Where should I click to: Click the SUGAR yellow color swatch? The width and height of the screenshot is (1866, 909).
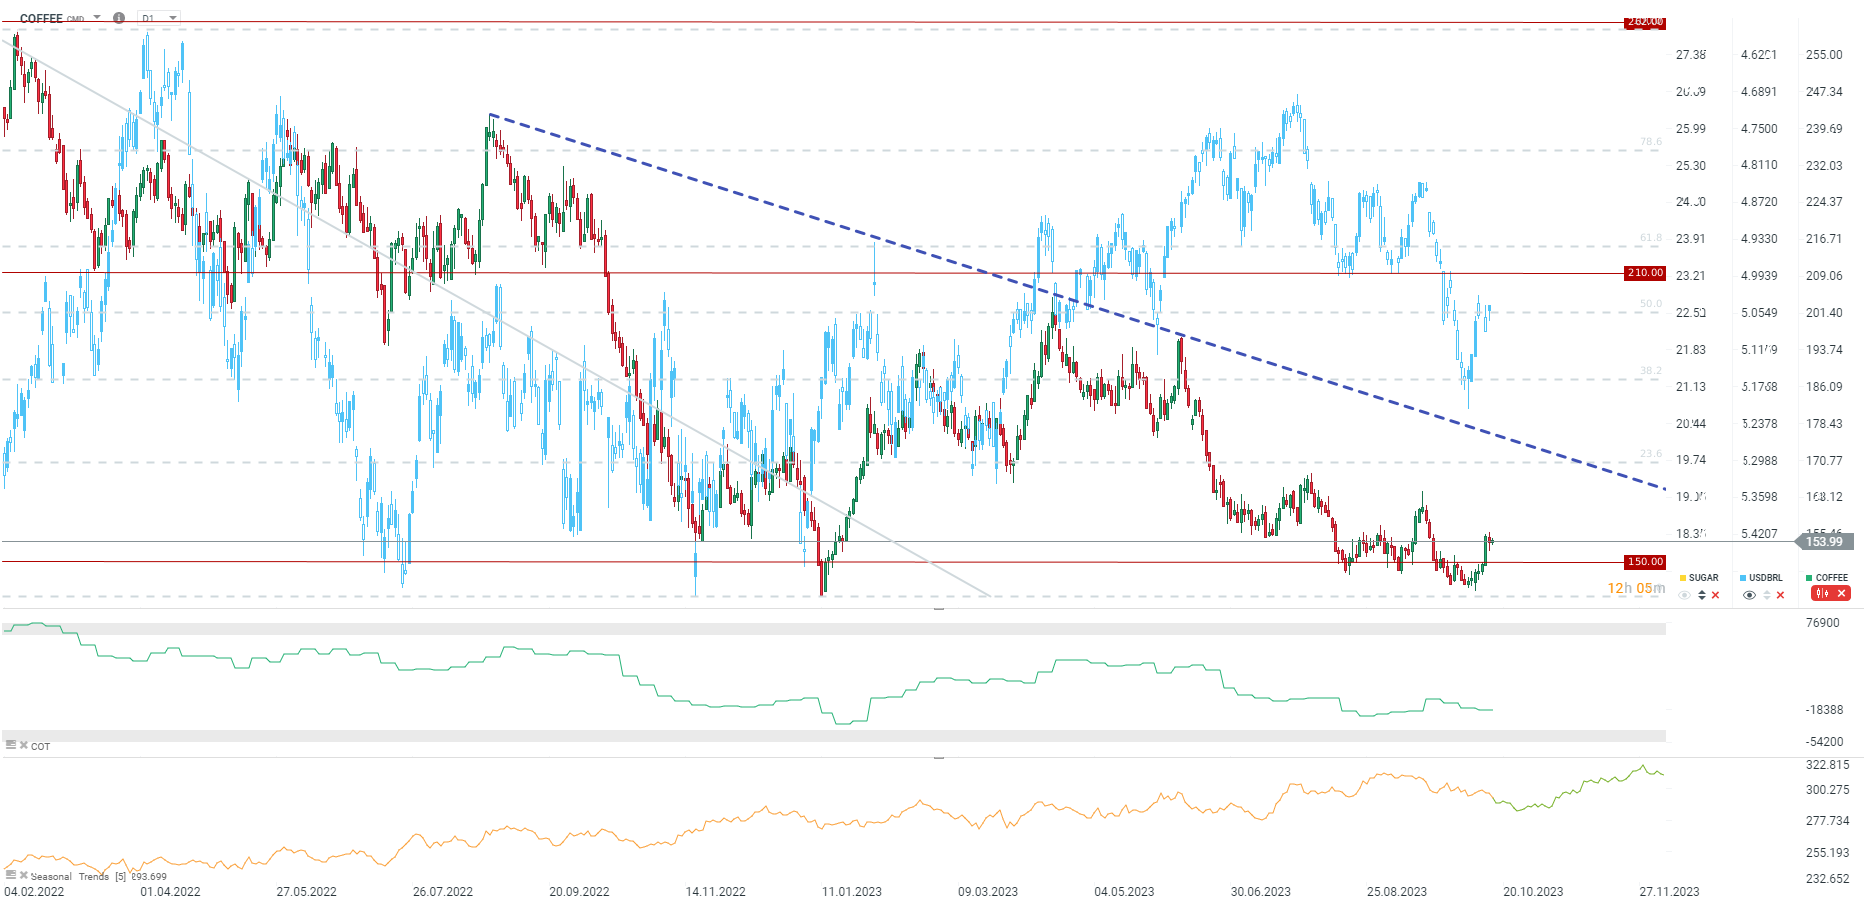pyautogui.click(x=1683, y=578)
